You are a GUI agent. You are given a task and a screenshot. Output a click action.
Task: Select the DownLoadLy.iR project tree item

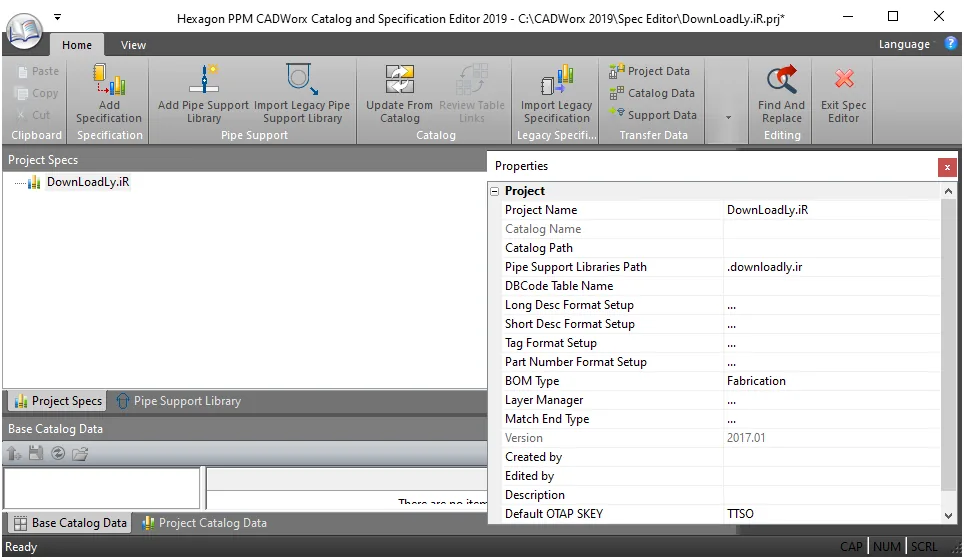click(87, 182)
